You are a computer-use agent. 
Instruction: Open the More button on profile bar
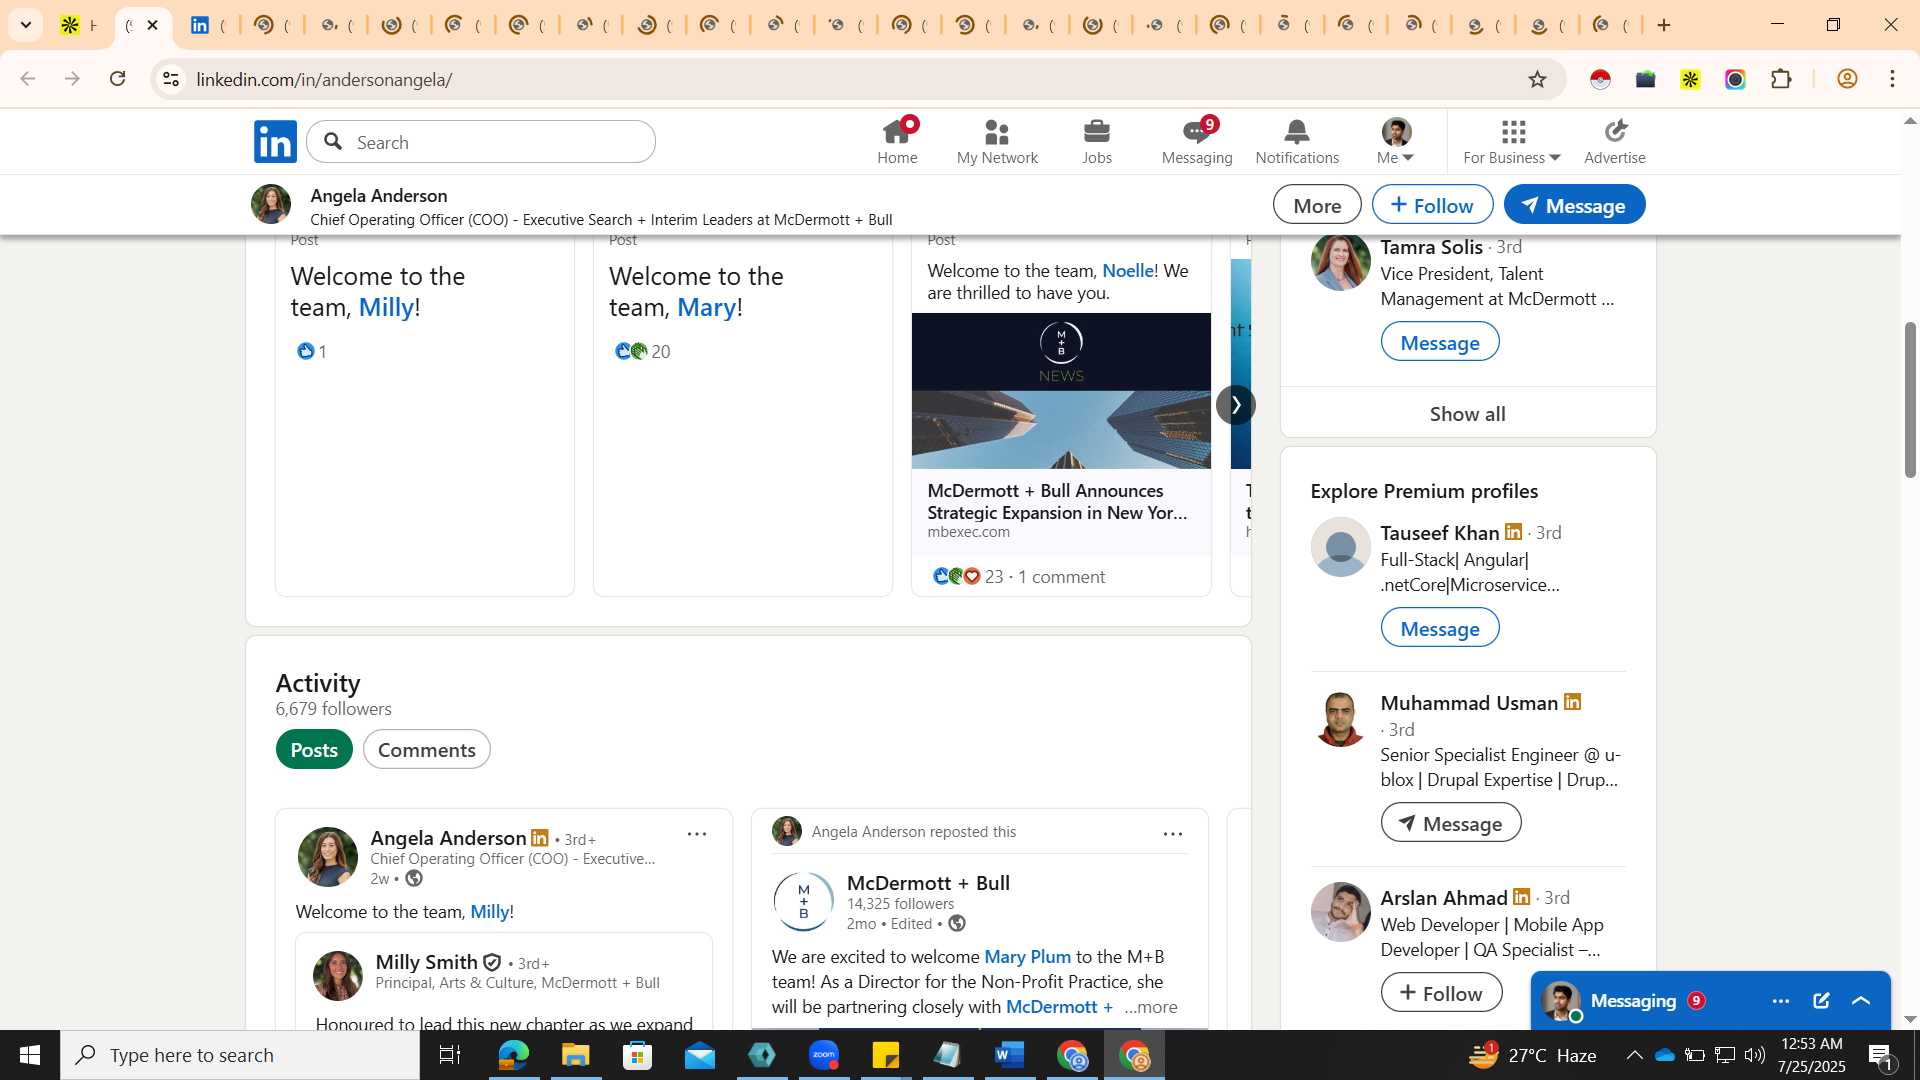click(1317, 205)
